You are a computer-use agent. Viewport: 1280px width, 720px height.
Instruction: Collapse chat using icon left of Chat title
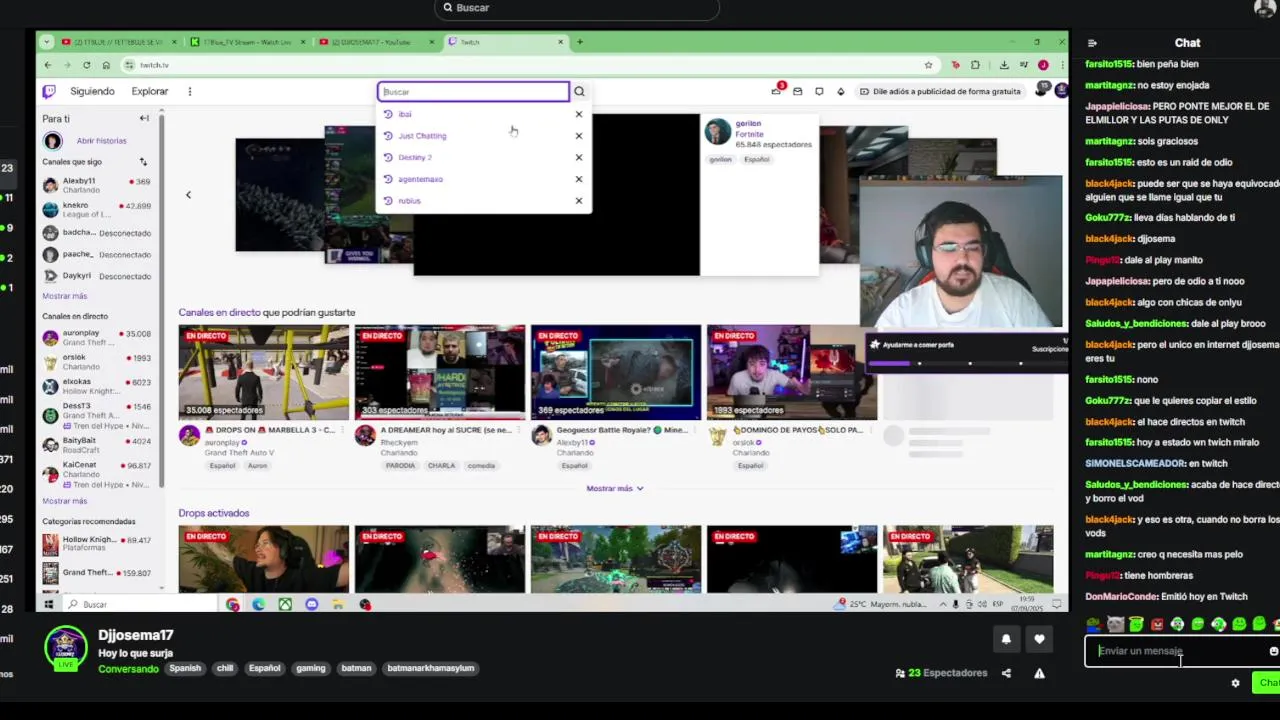click(x=1092, y=43)
